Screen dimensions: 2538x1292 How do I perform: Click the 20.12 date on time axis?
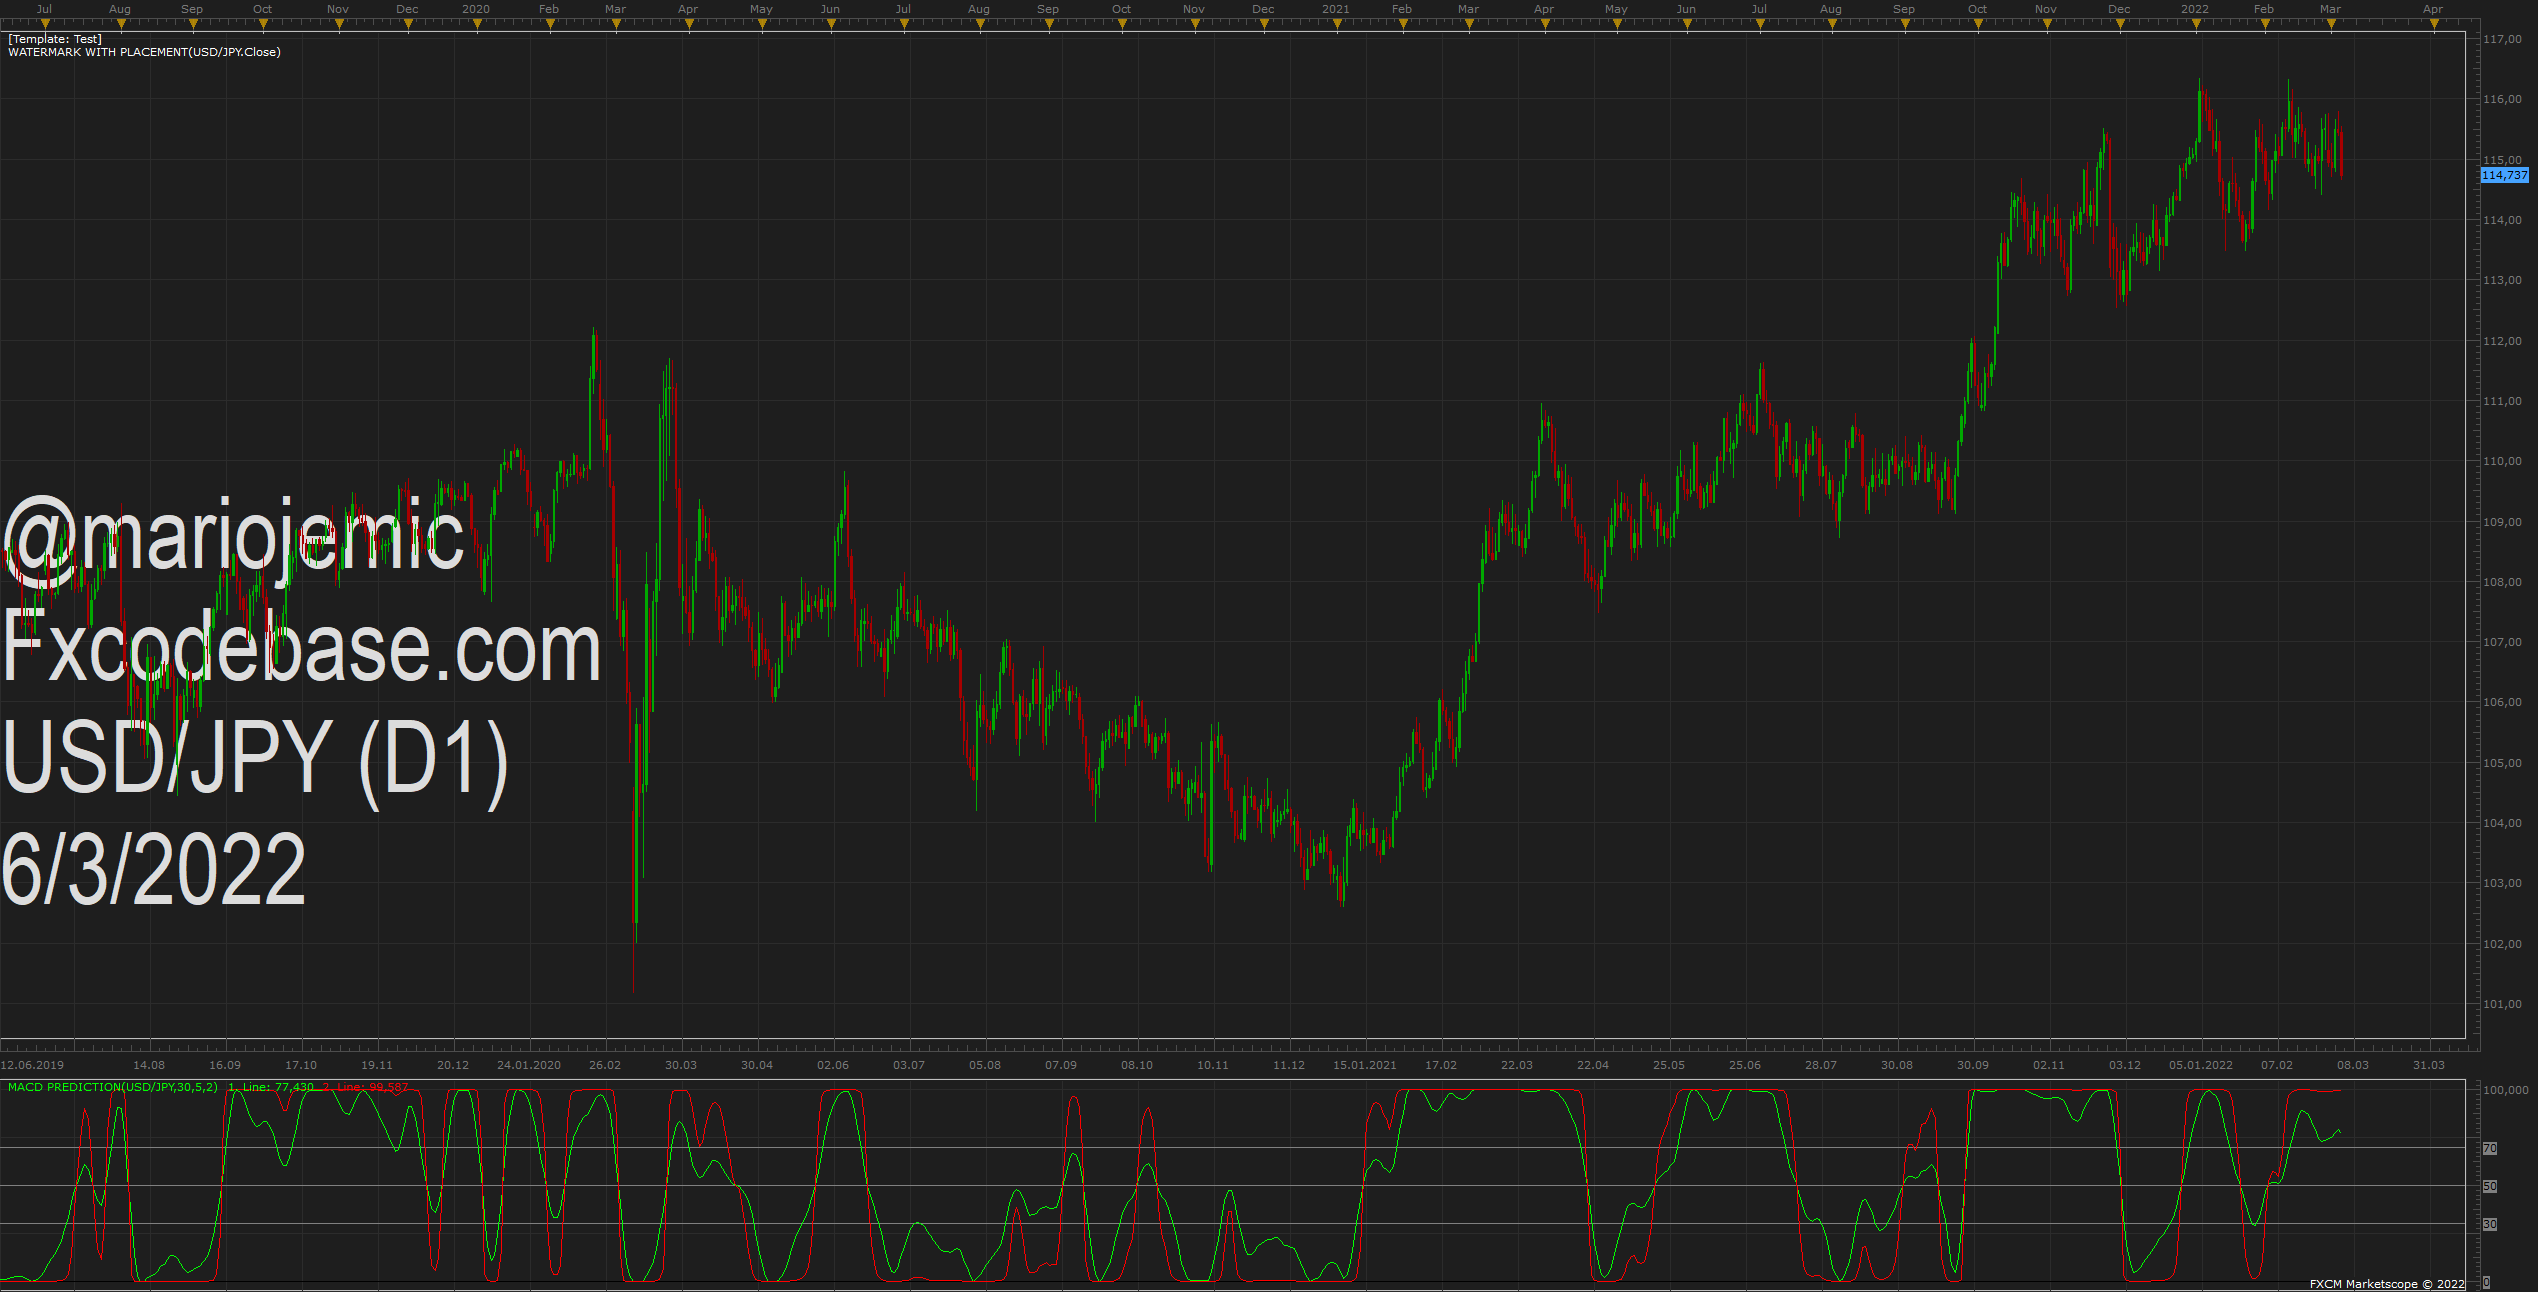pyautogui.click(x=453, y=1065)
